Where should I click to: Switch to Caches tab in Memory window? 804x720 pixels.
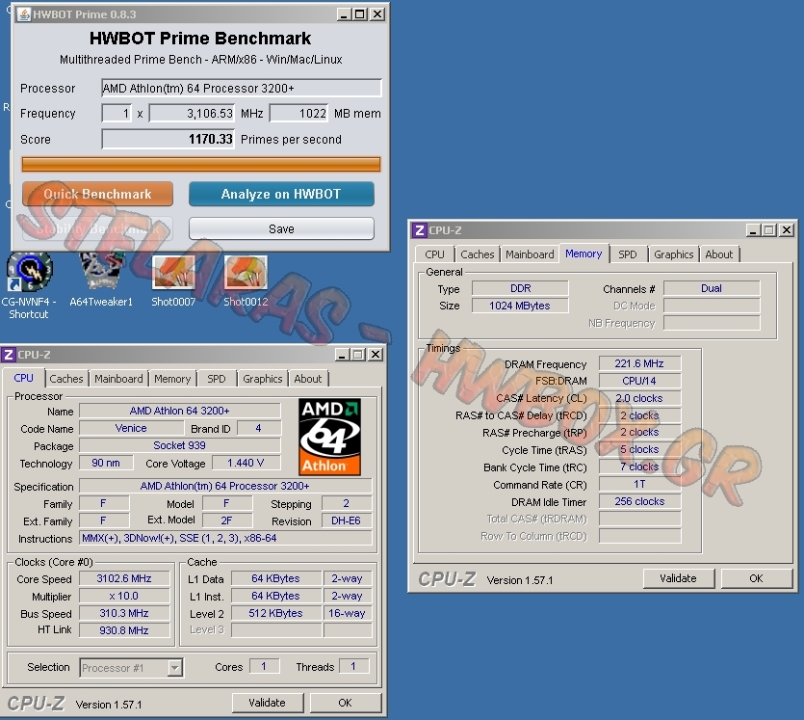click(x=477, y=254)
